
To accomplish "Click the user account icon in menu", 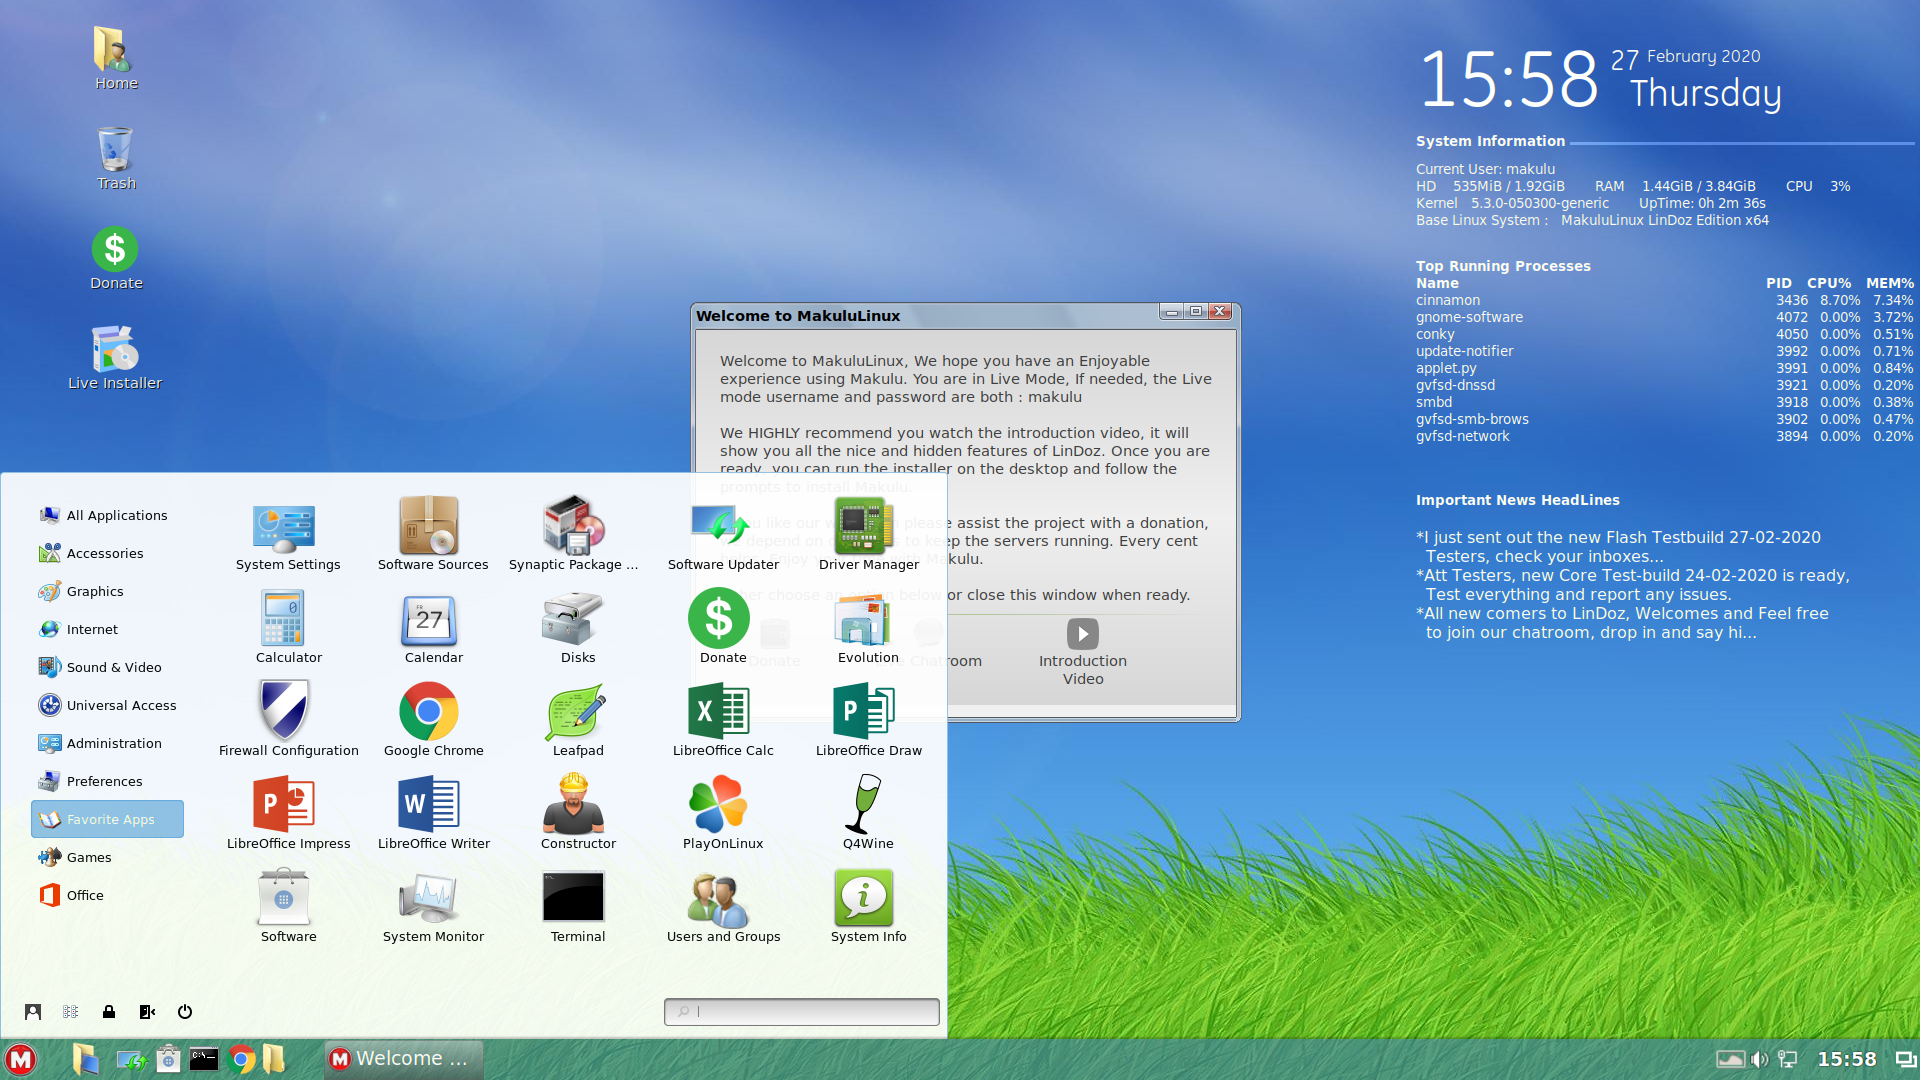I will [33, 1012].
